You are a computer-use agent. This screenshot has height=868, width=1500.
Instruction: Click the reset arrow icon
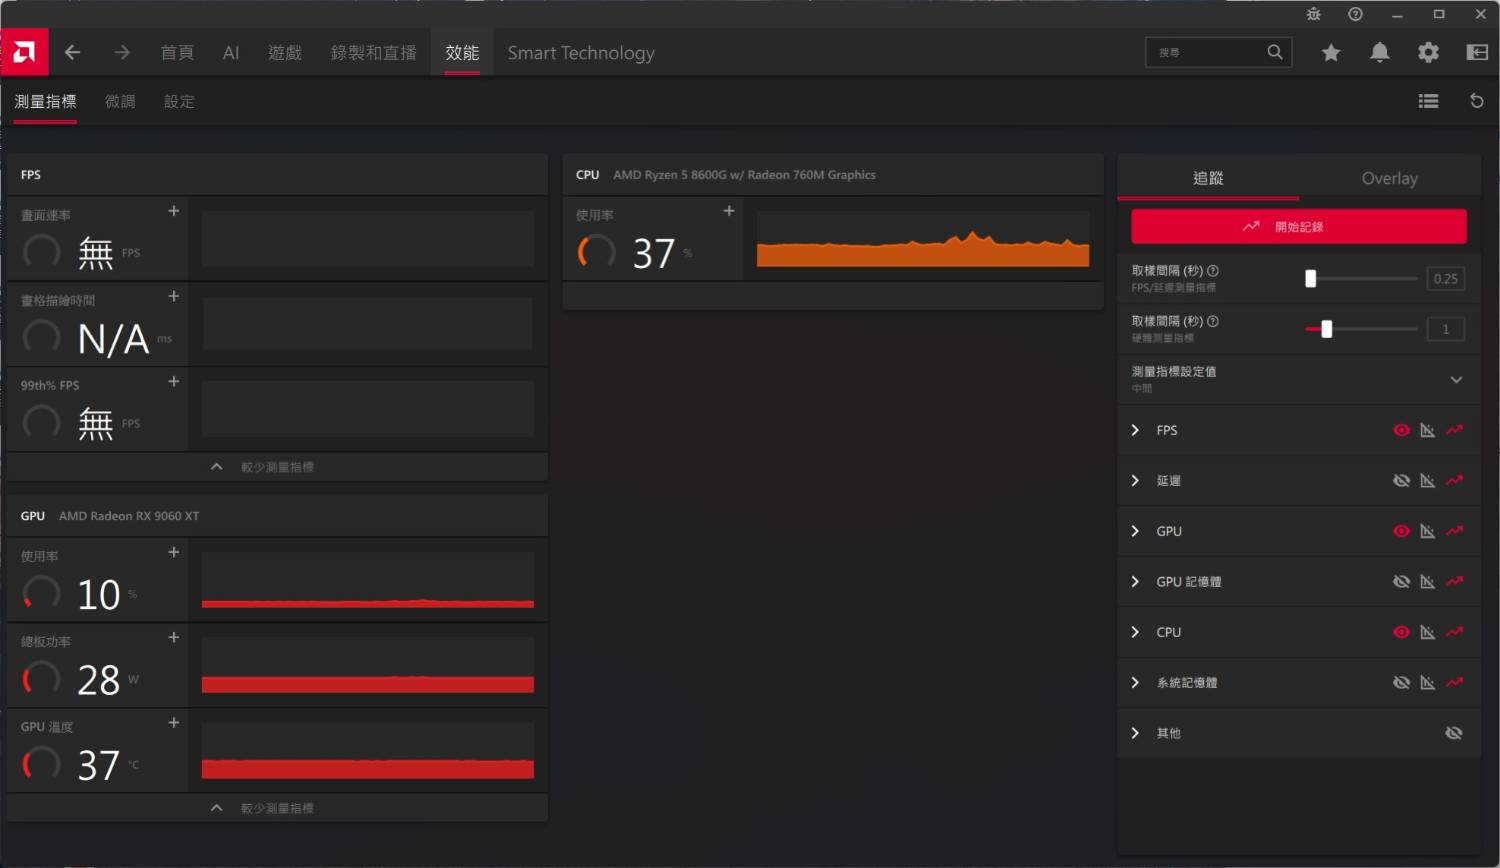(1476, 101)
